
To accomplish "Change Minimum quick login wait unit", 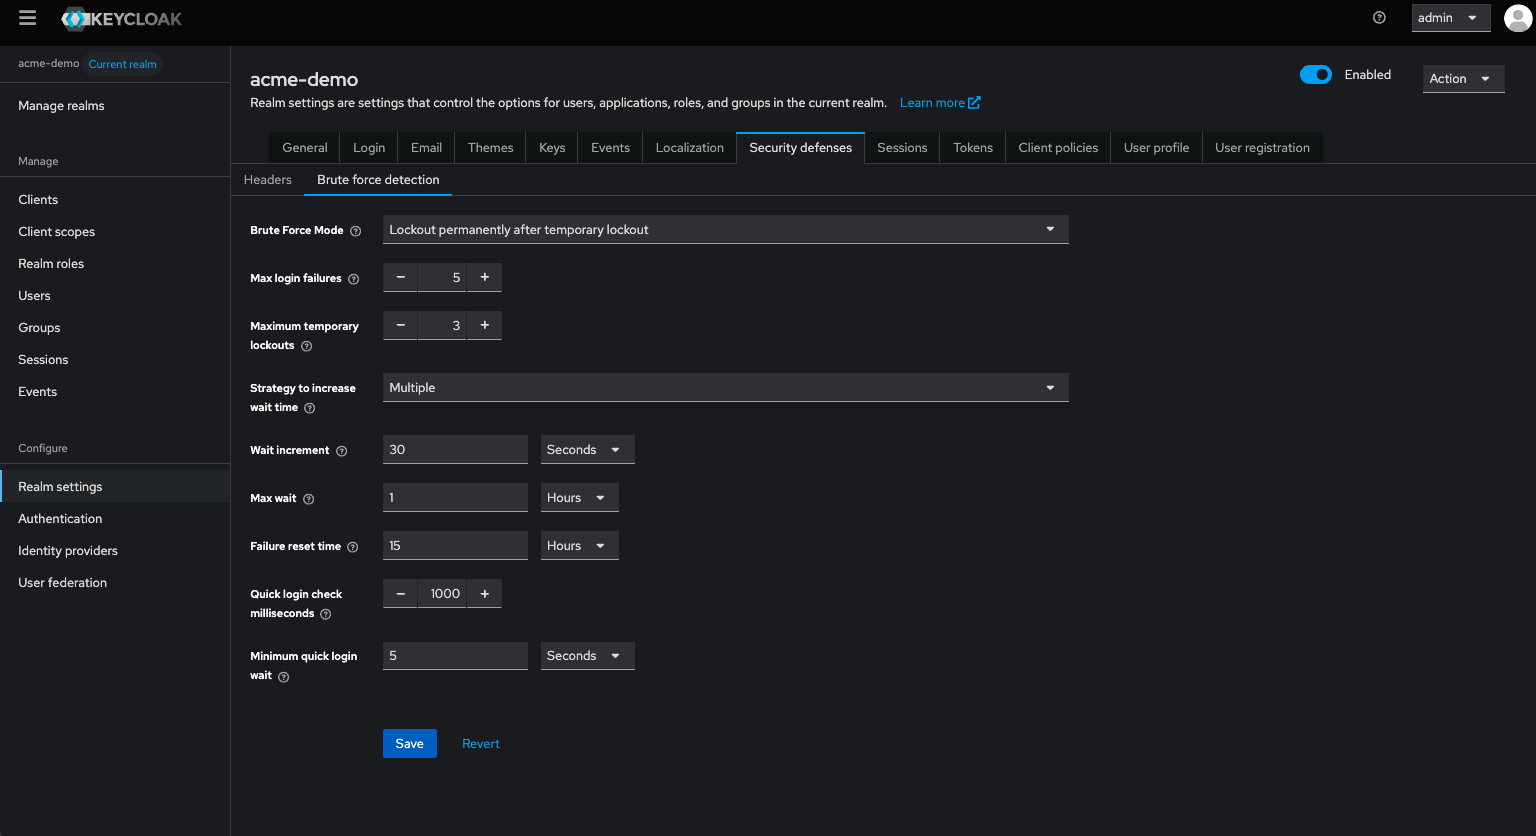I will point(588,655).
